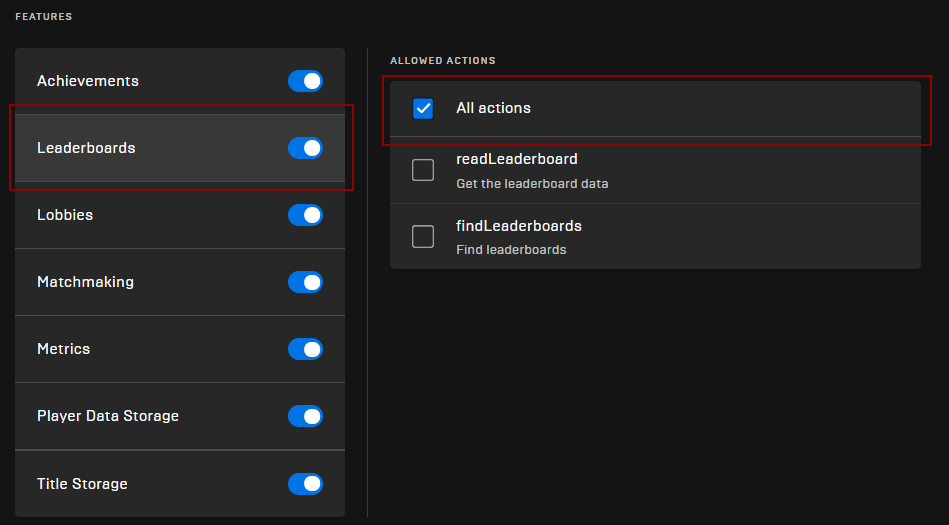The height and width of the screenshot is (525, 949).
Task: Turn off the Title Storage toggle
Action: (305, 484)
